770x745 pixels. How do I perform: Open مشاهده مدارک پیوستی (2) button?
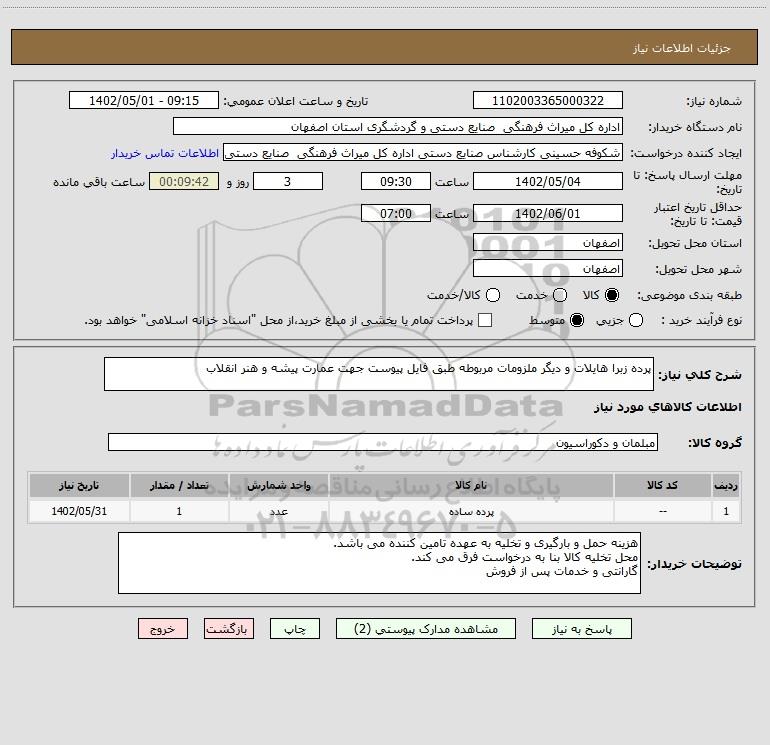coord(426,629)
